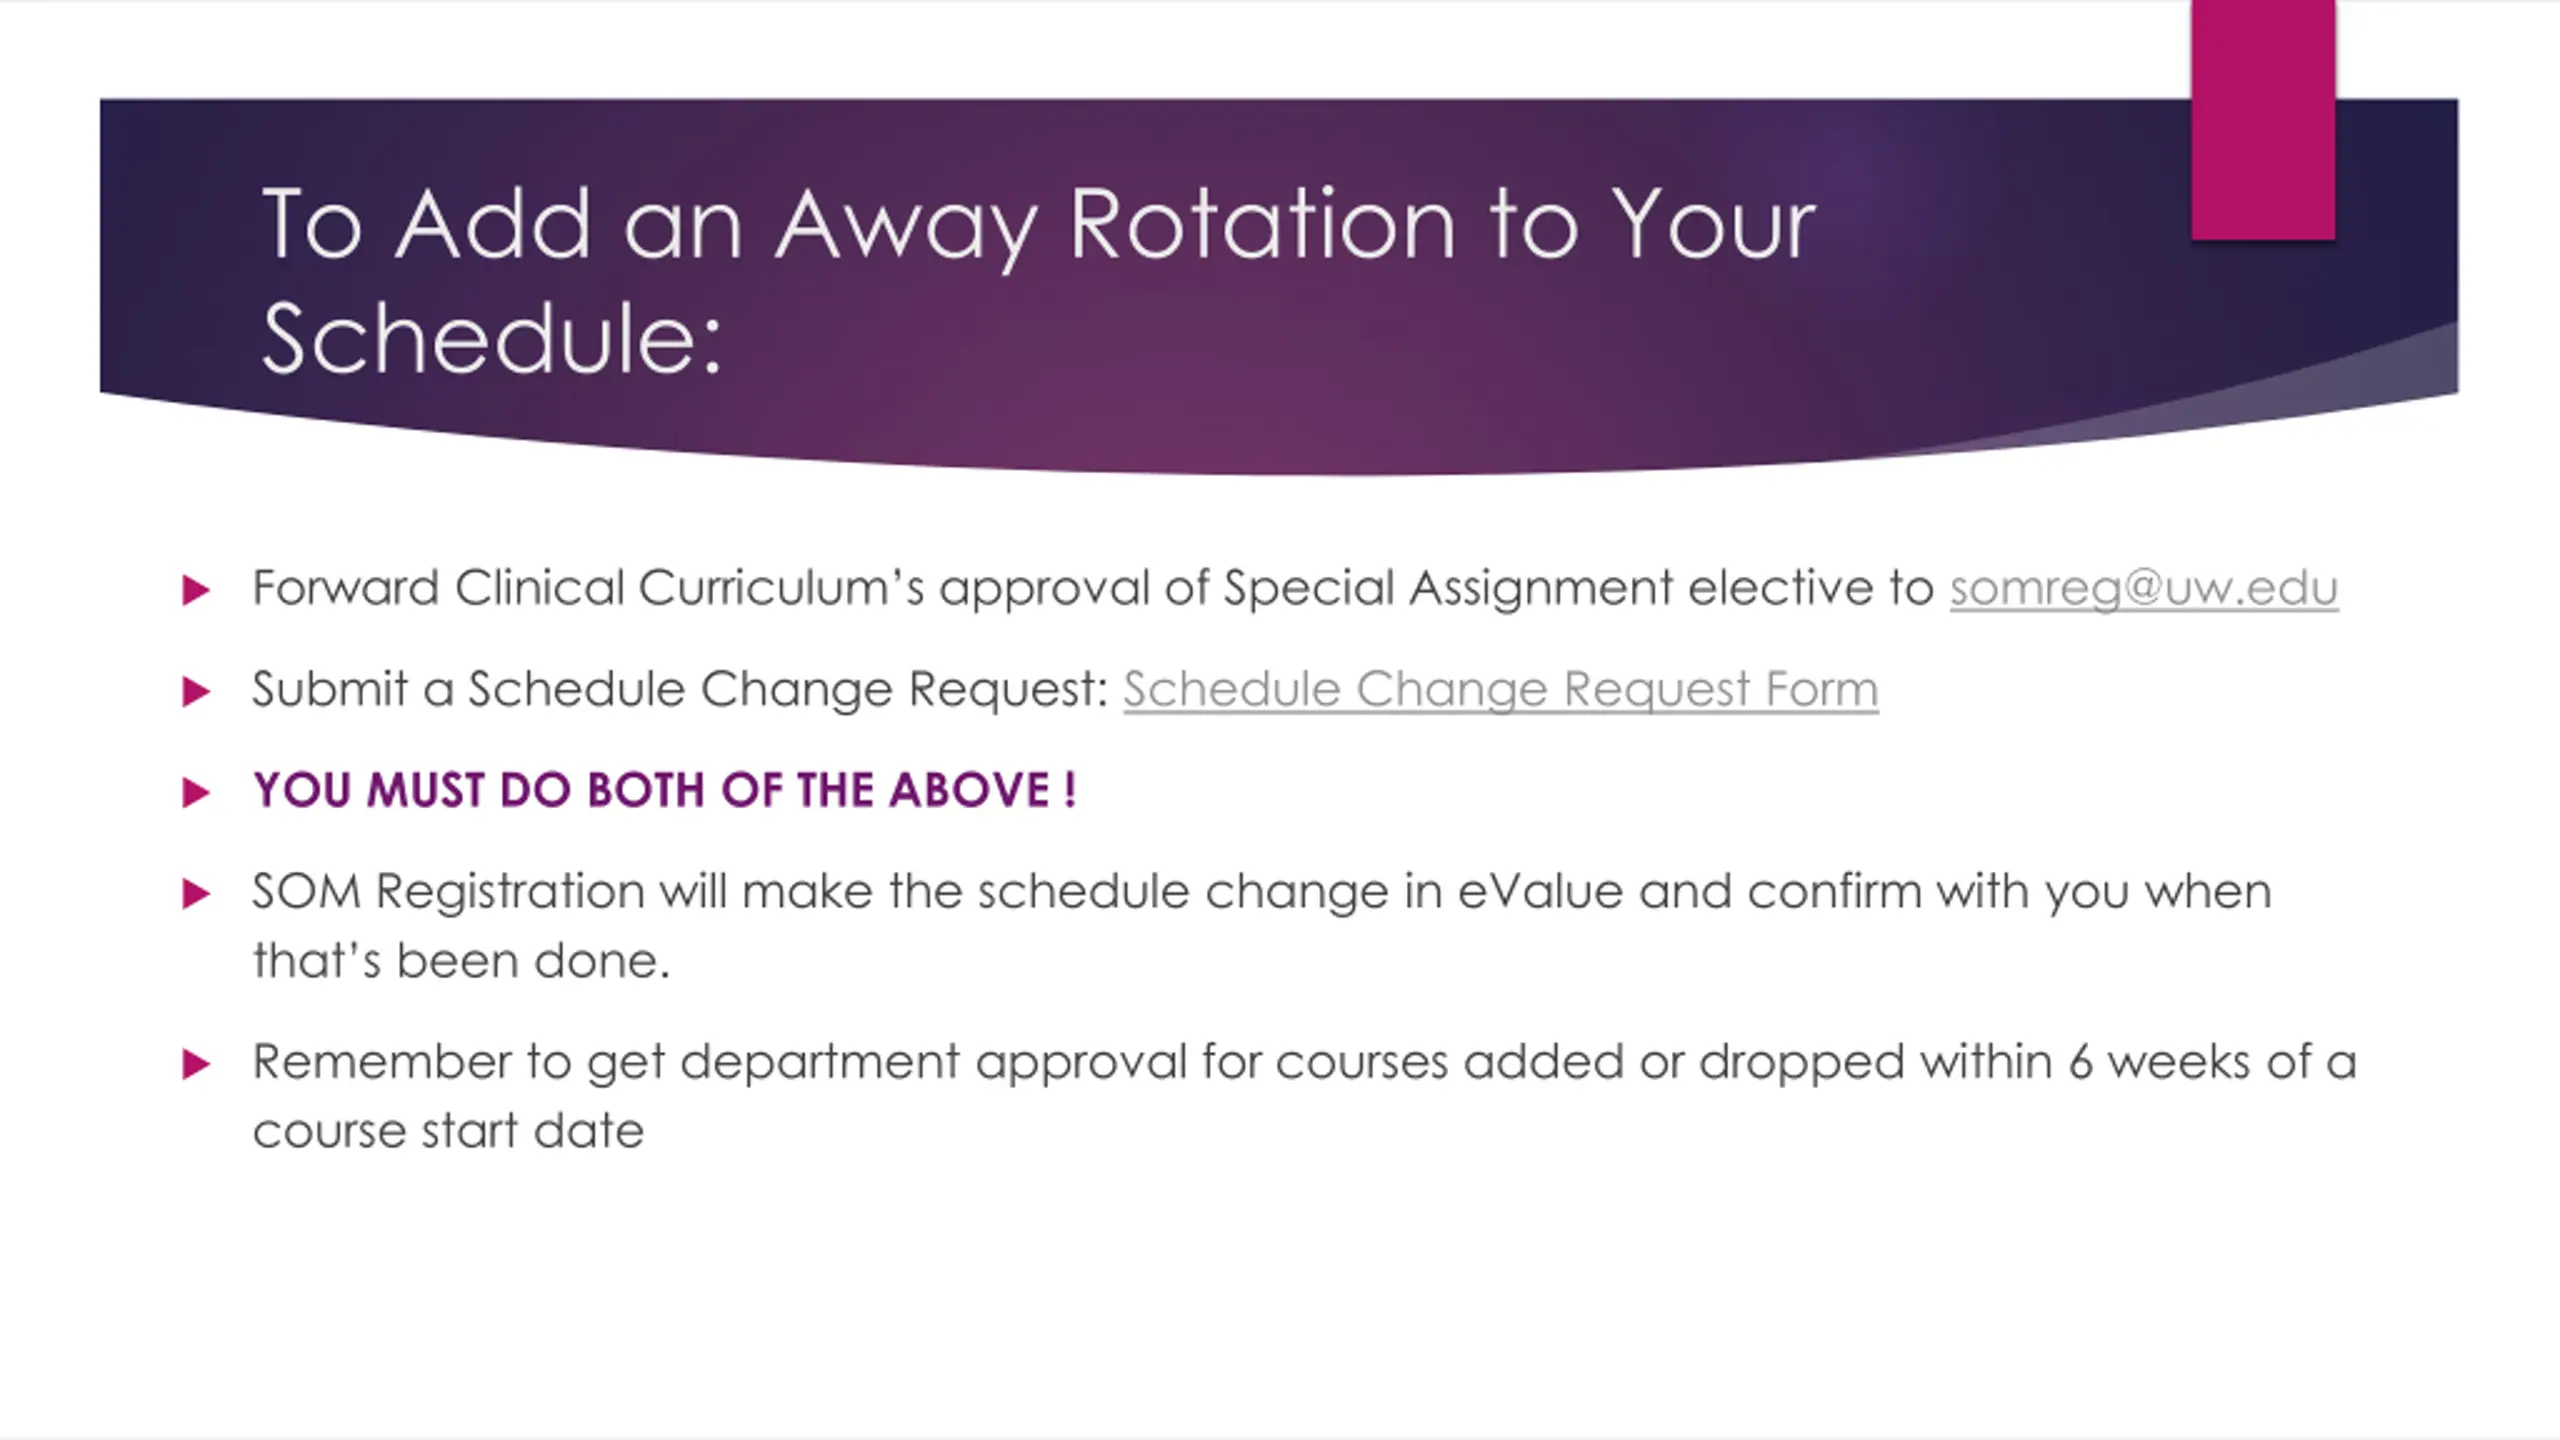
Task: Click the bullet arrow beside "Submit a Schedule"
Action: tap(196, 691)
